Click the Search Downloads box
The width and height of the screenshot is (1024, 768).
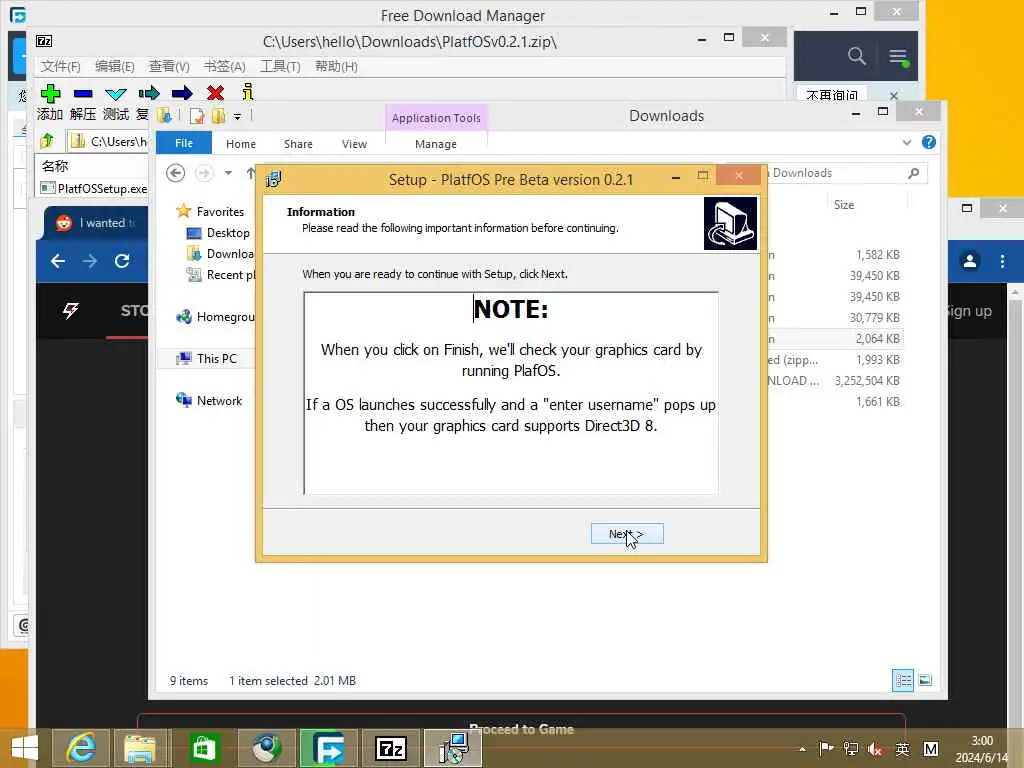click(846, 173)
